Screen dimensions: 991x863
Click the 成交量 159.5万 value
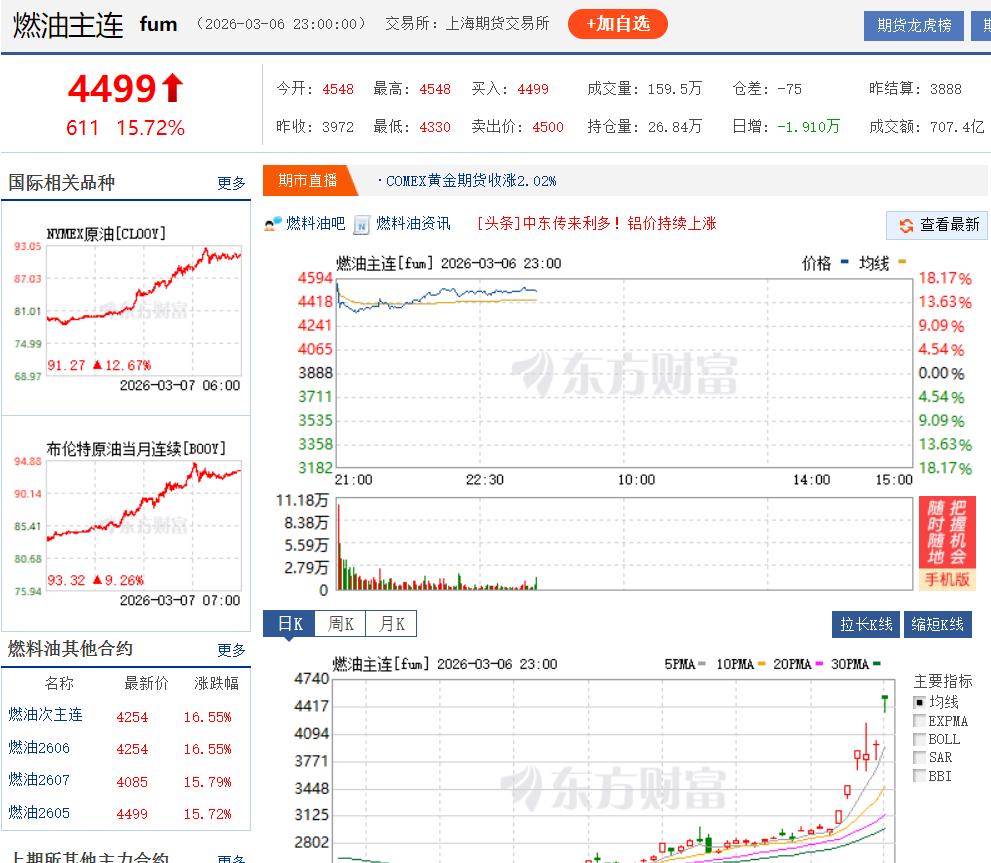tap(674, 89)
